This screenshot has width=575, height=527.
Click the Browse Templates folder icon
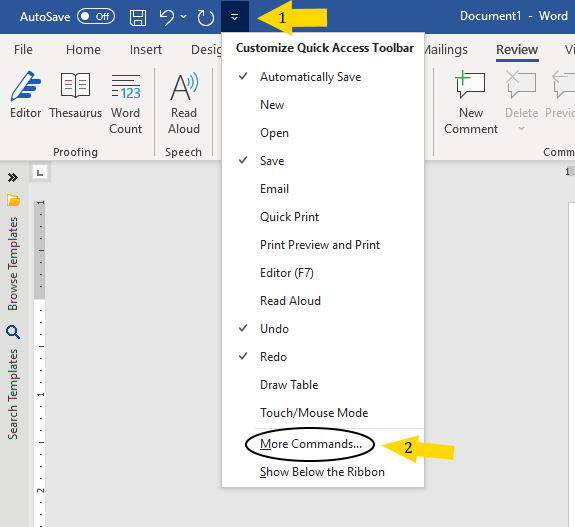(x=13, y=200)
